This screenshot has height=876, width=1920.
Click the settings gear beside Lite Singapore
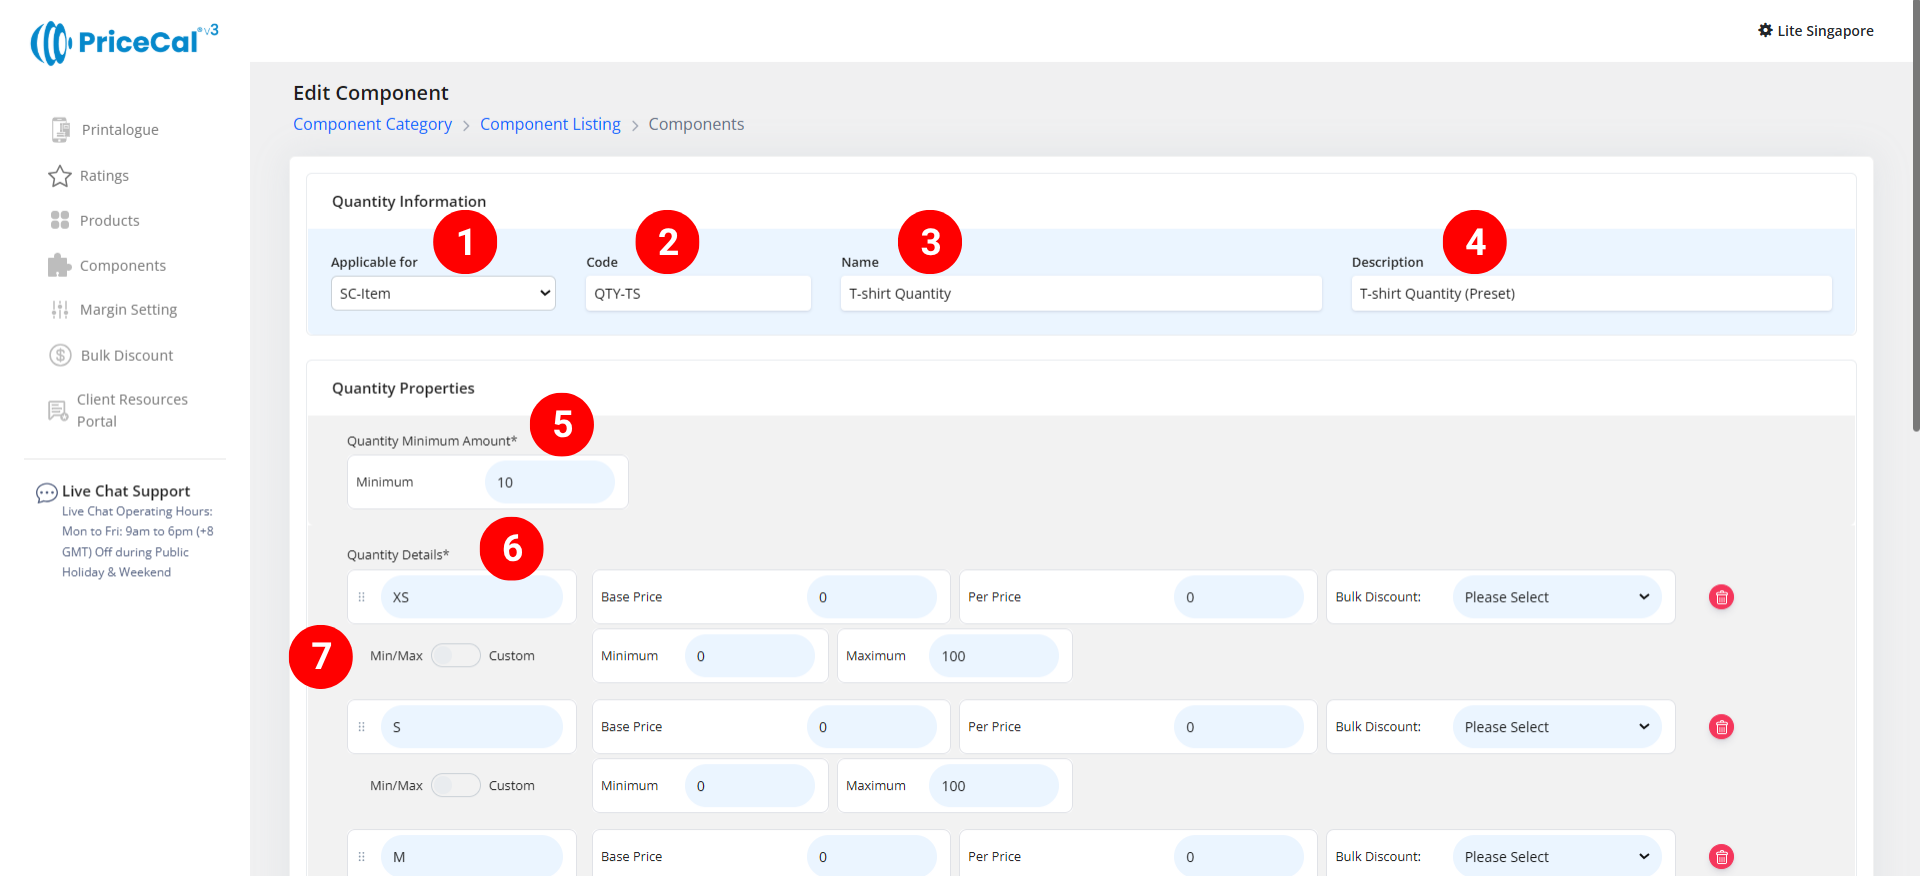click(1765, 31)
